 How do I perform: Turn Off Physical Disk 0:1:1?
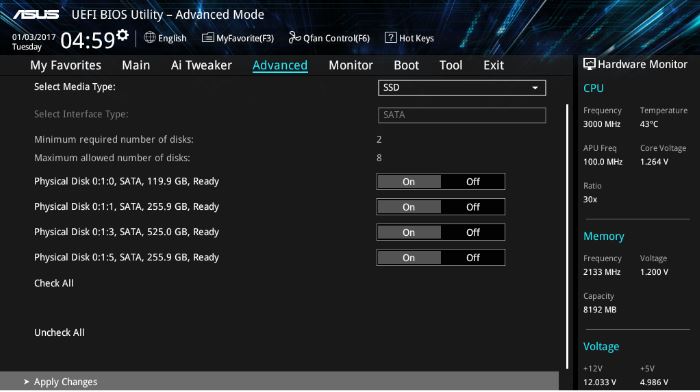point(473,207)
